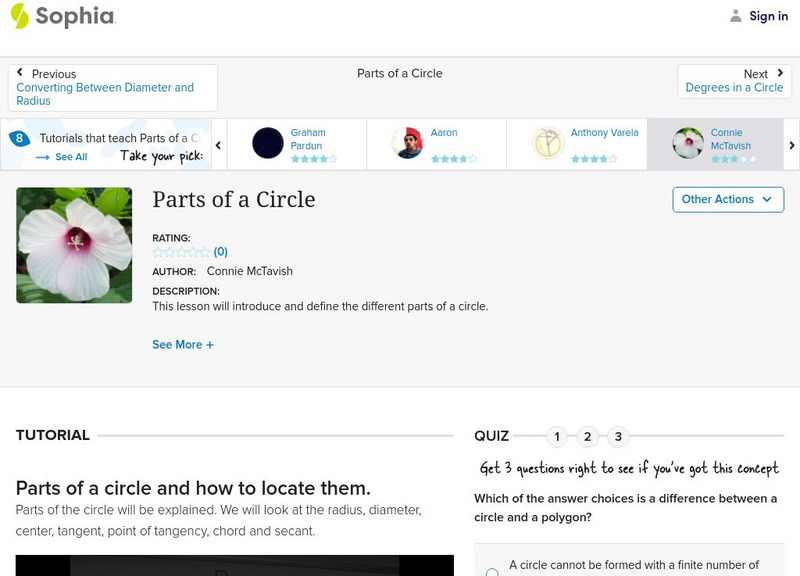Click the hibiscus flower tutorial thumbnail
800x576 pixels.
(x=74, y=245)
